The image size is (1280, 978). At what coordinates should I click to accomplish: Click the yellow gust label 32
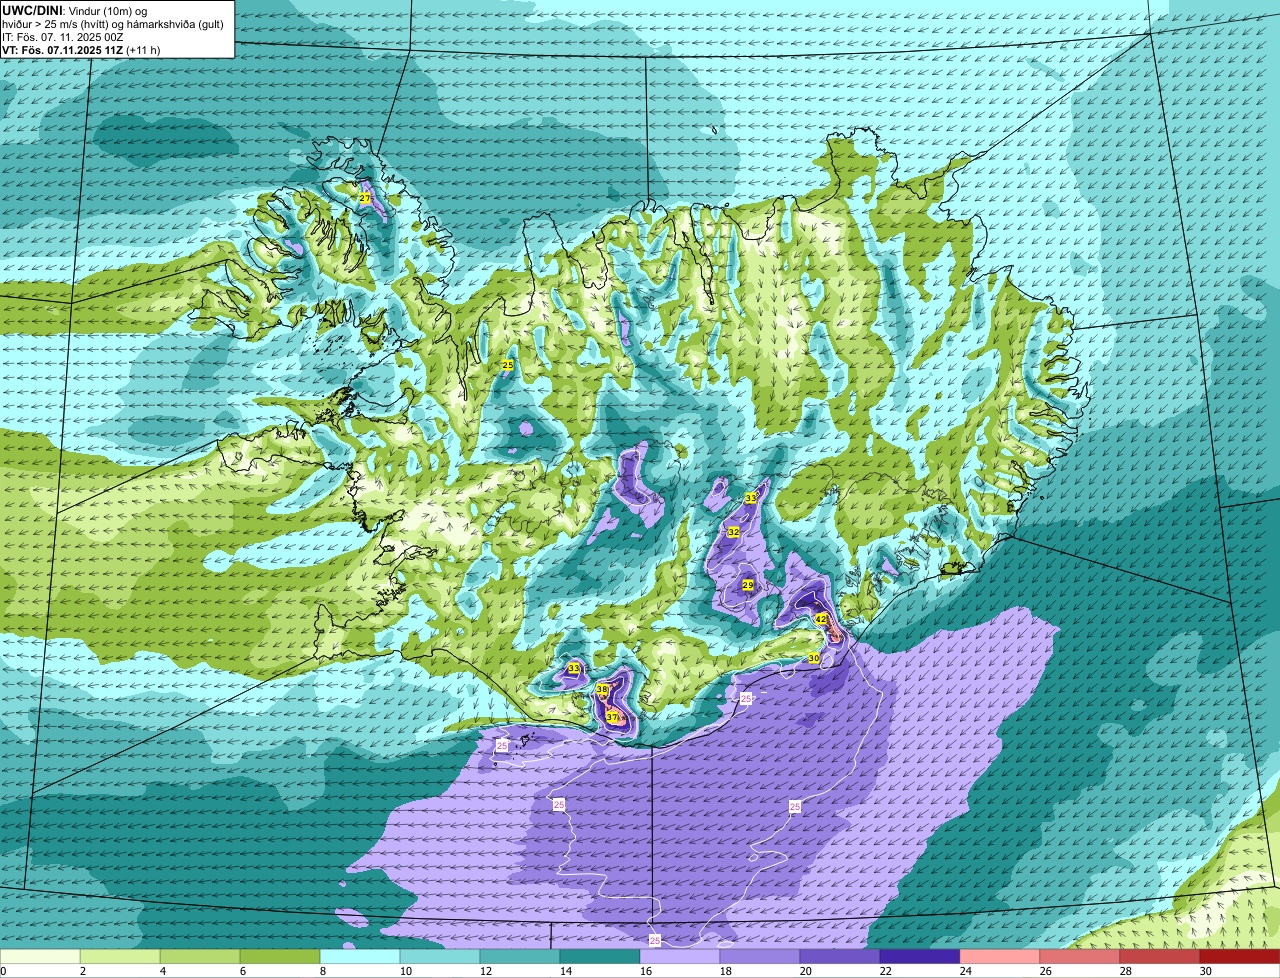pos(733,532)
